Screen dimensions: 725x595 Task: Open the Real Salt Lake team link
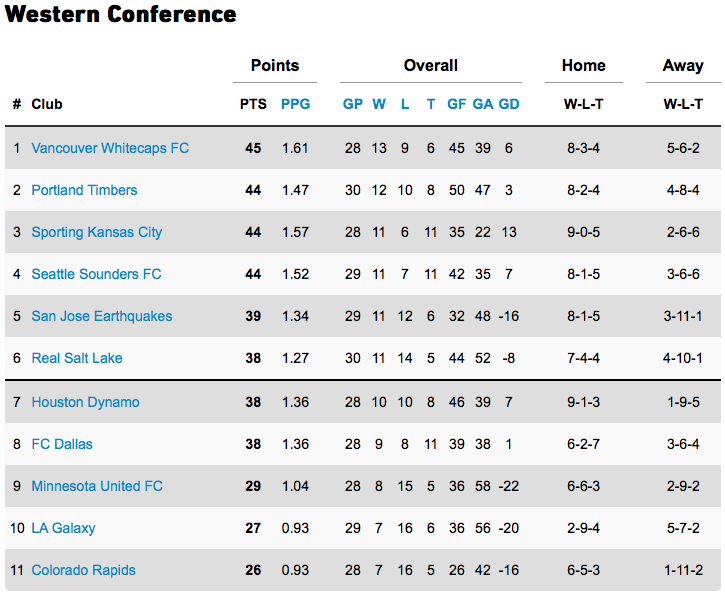click(x=77, y=358)
